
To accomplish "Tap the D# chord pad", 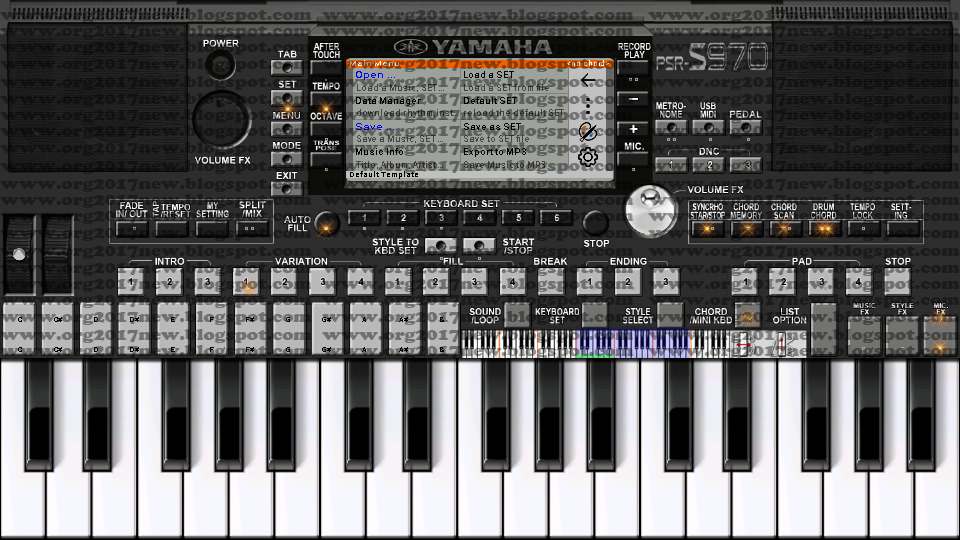I will coord(135,329).
